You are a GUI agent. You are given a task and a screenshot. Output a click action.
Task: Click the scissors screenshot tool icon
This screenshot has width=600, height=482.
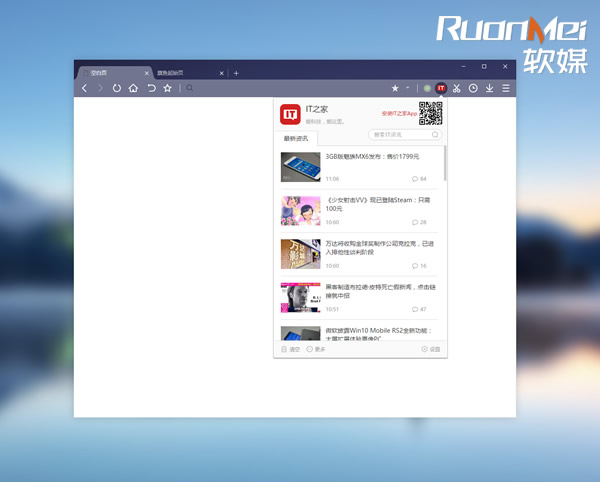click(456, 88)
